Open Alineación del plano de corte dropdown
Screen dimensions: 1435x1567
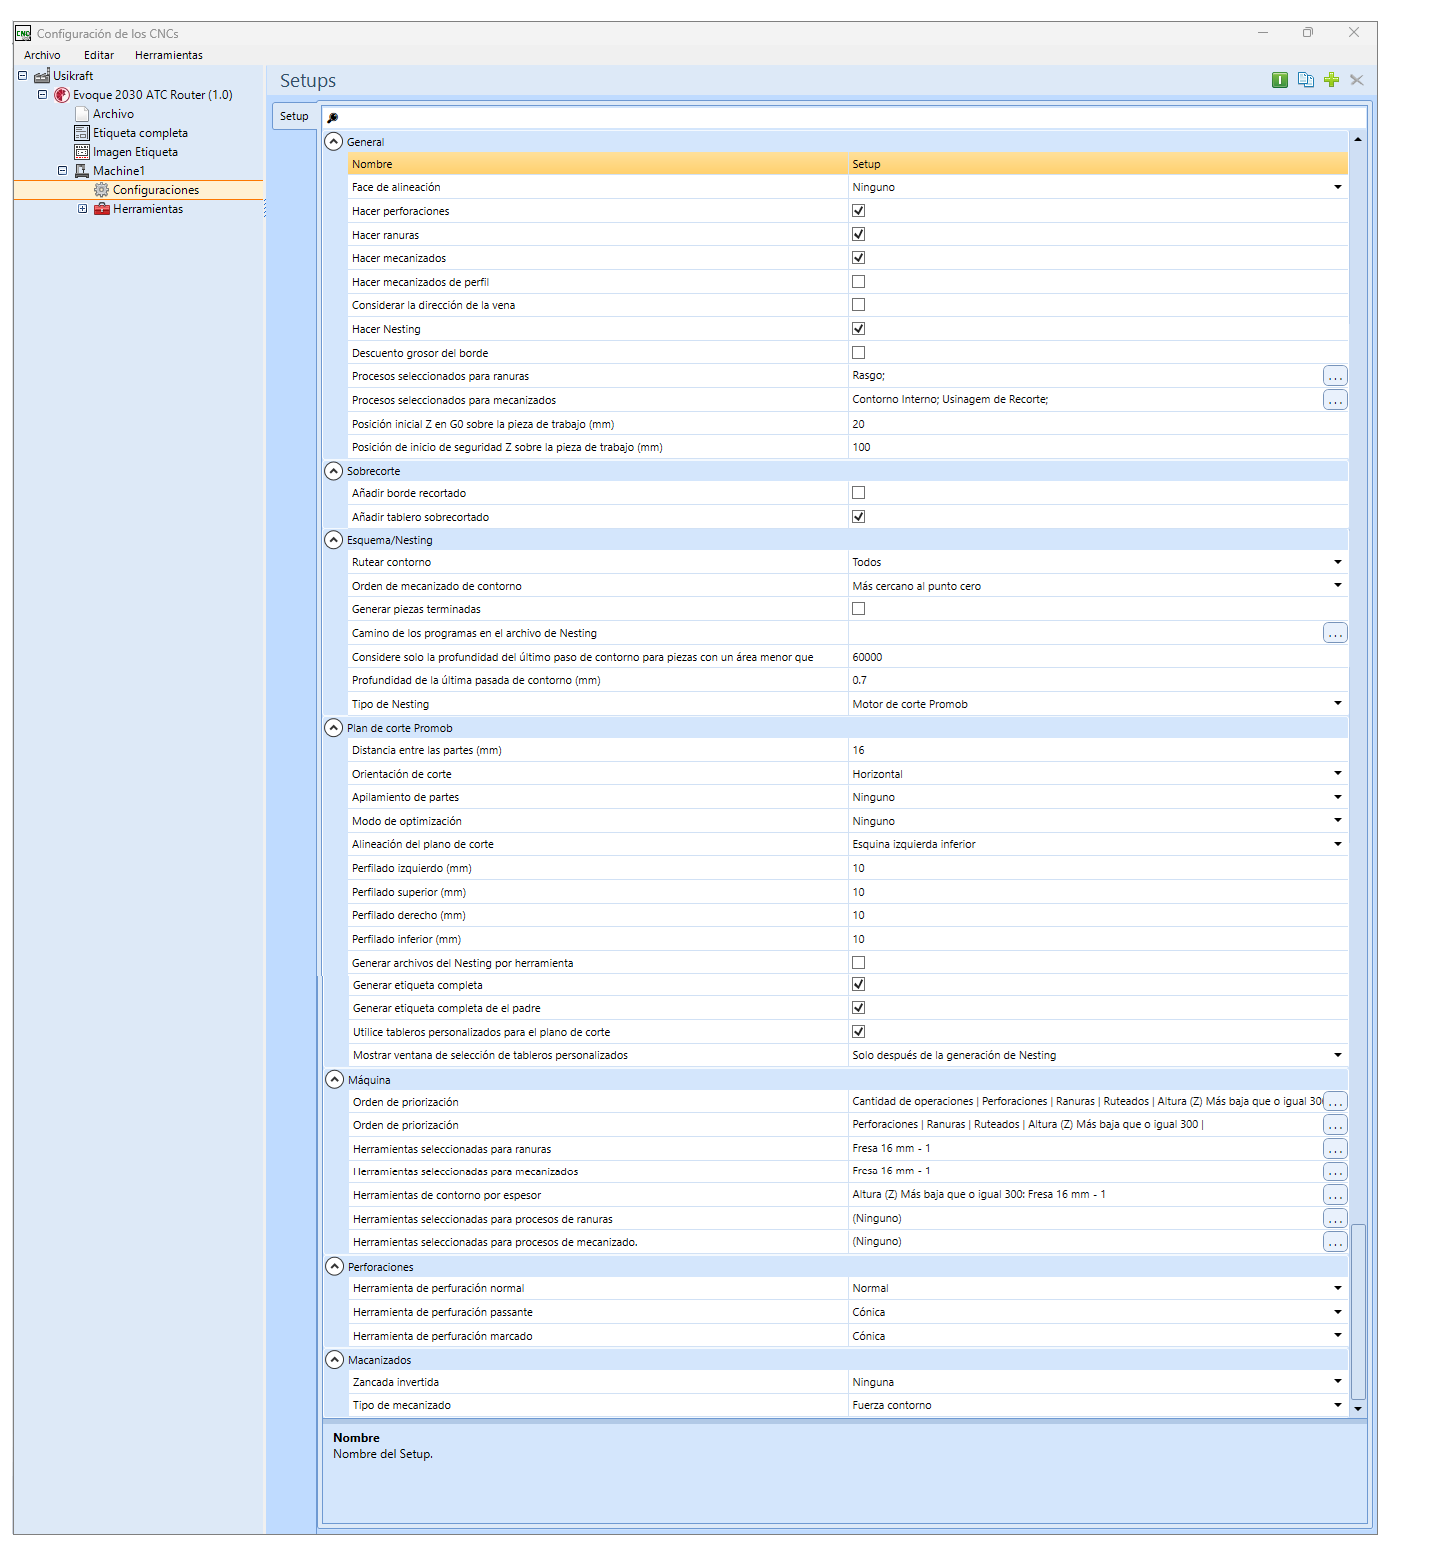pos(1338,844)
